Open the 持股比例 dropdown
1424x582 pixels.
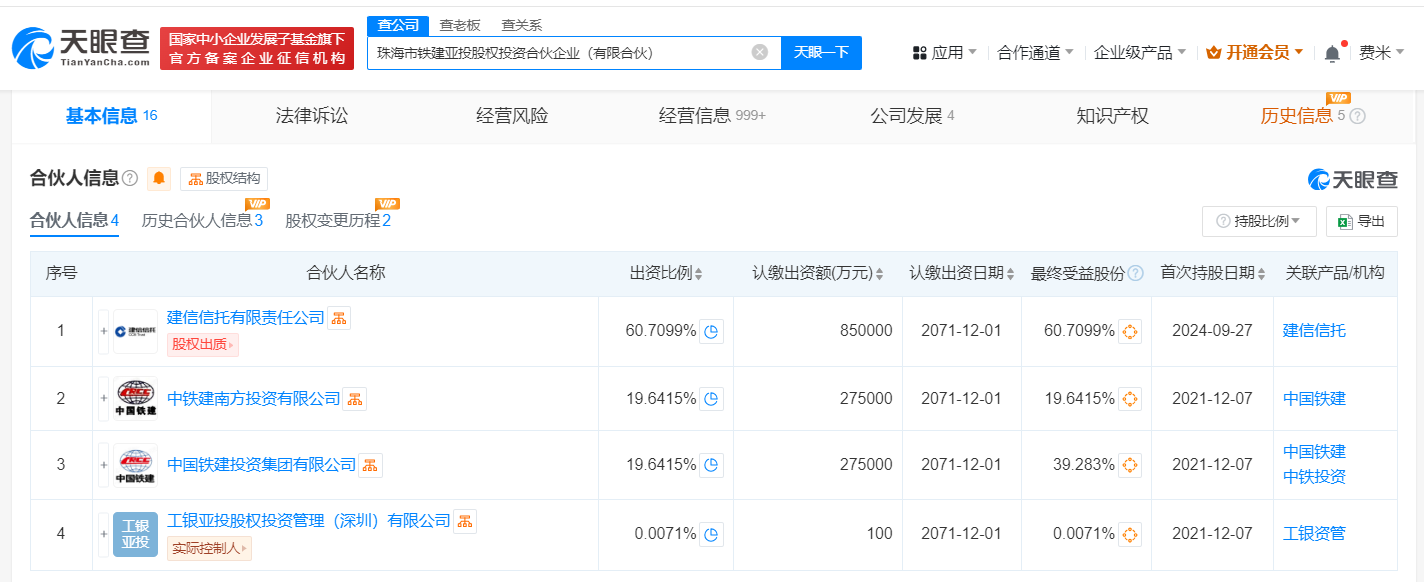1259,221
